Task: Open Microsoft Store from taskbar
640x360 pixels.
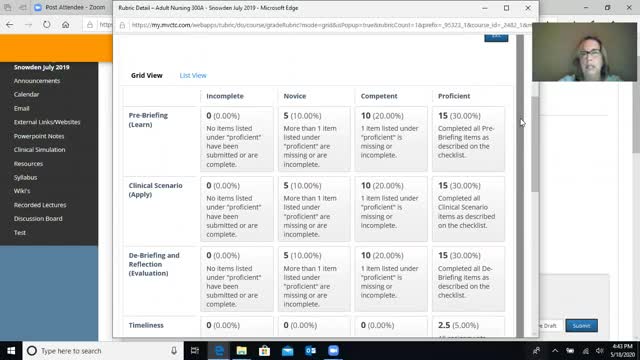Action: pos(264,351)
